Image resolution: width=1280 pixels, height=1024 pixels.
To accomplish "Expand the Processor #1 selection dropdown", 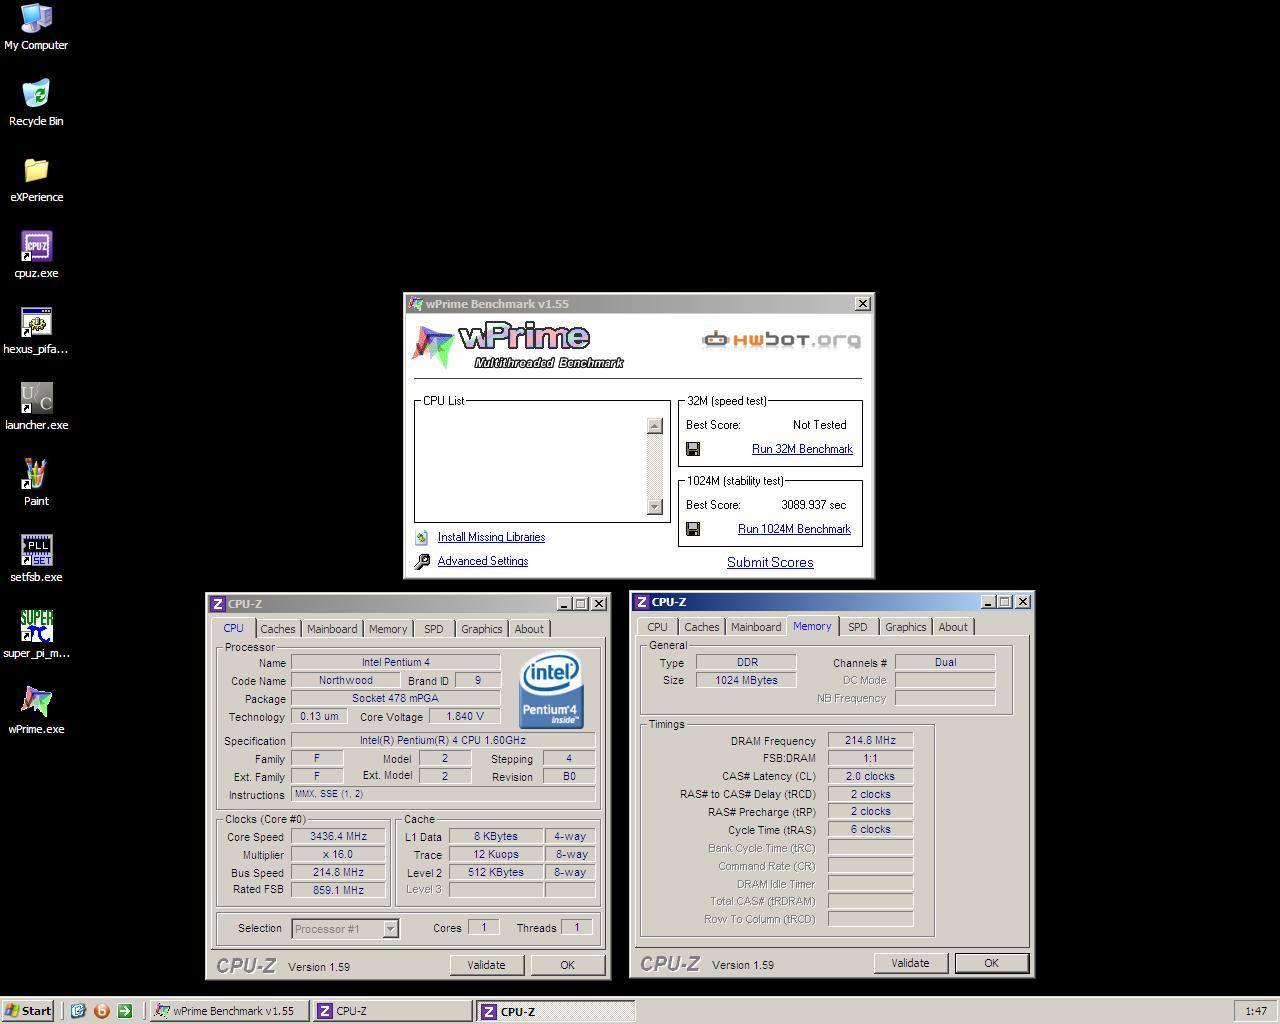I will pos(391,929).
